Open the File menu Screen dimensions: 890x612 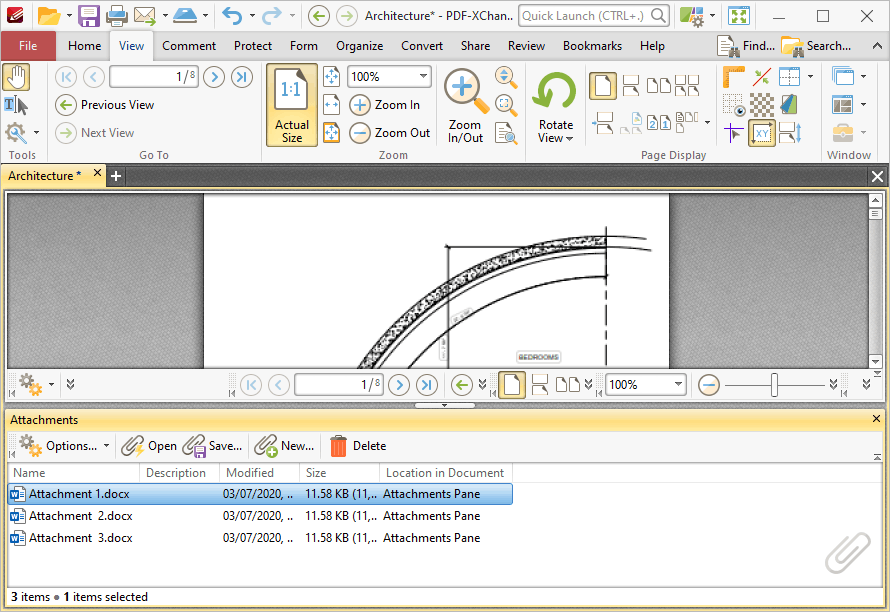tap(28, 46)
